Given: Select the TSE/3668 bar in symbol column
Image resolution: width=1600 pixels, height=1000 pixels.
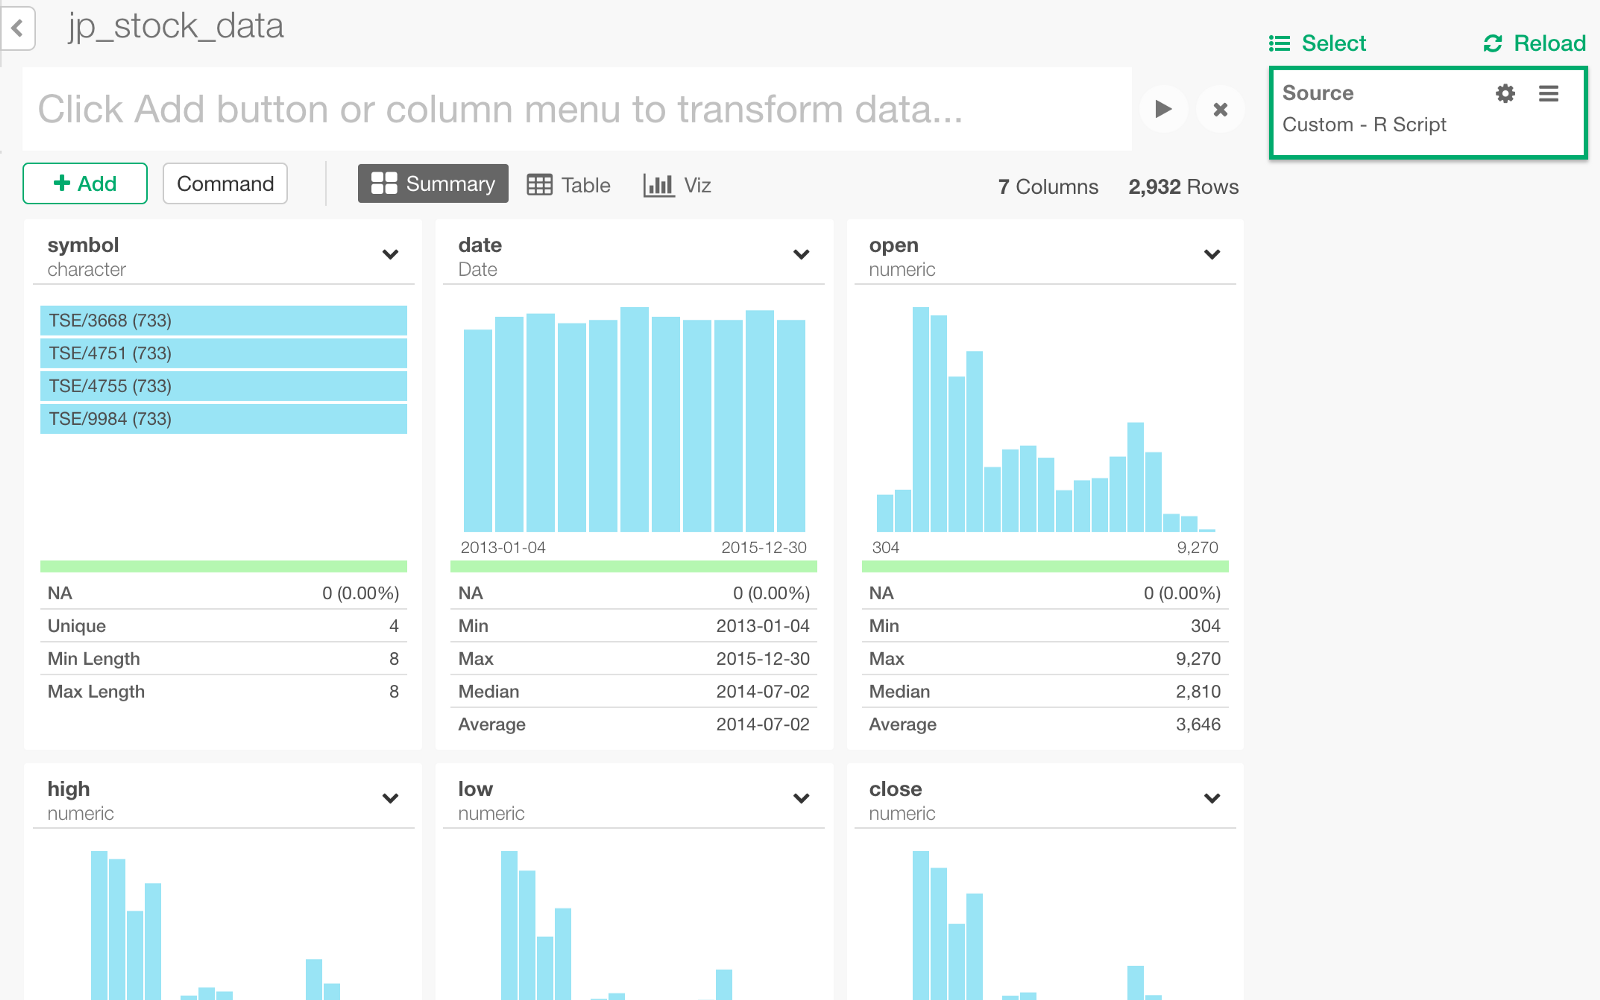Looking at the screenshot, I should pos(223,320).
